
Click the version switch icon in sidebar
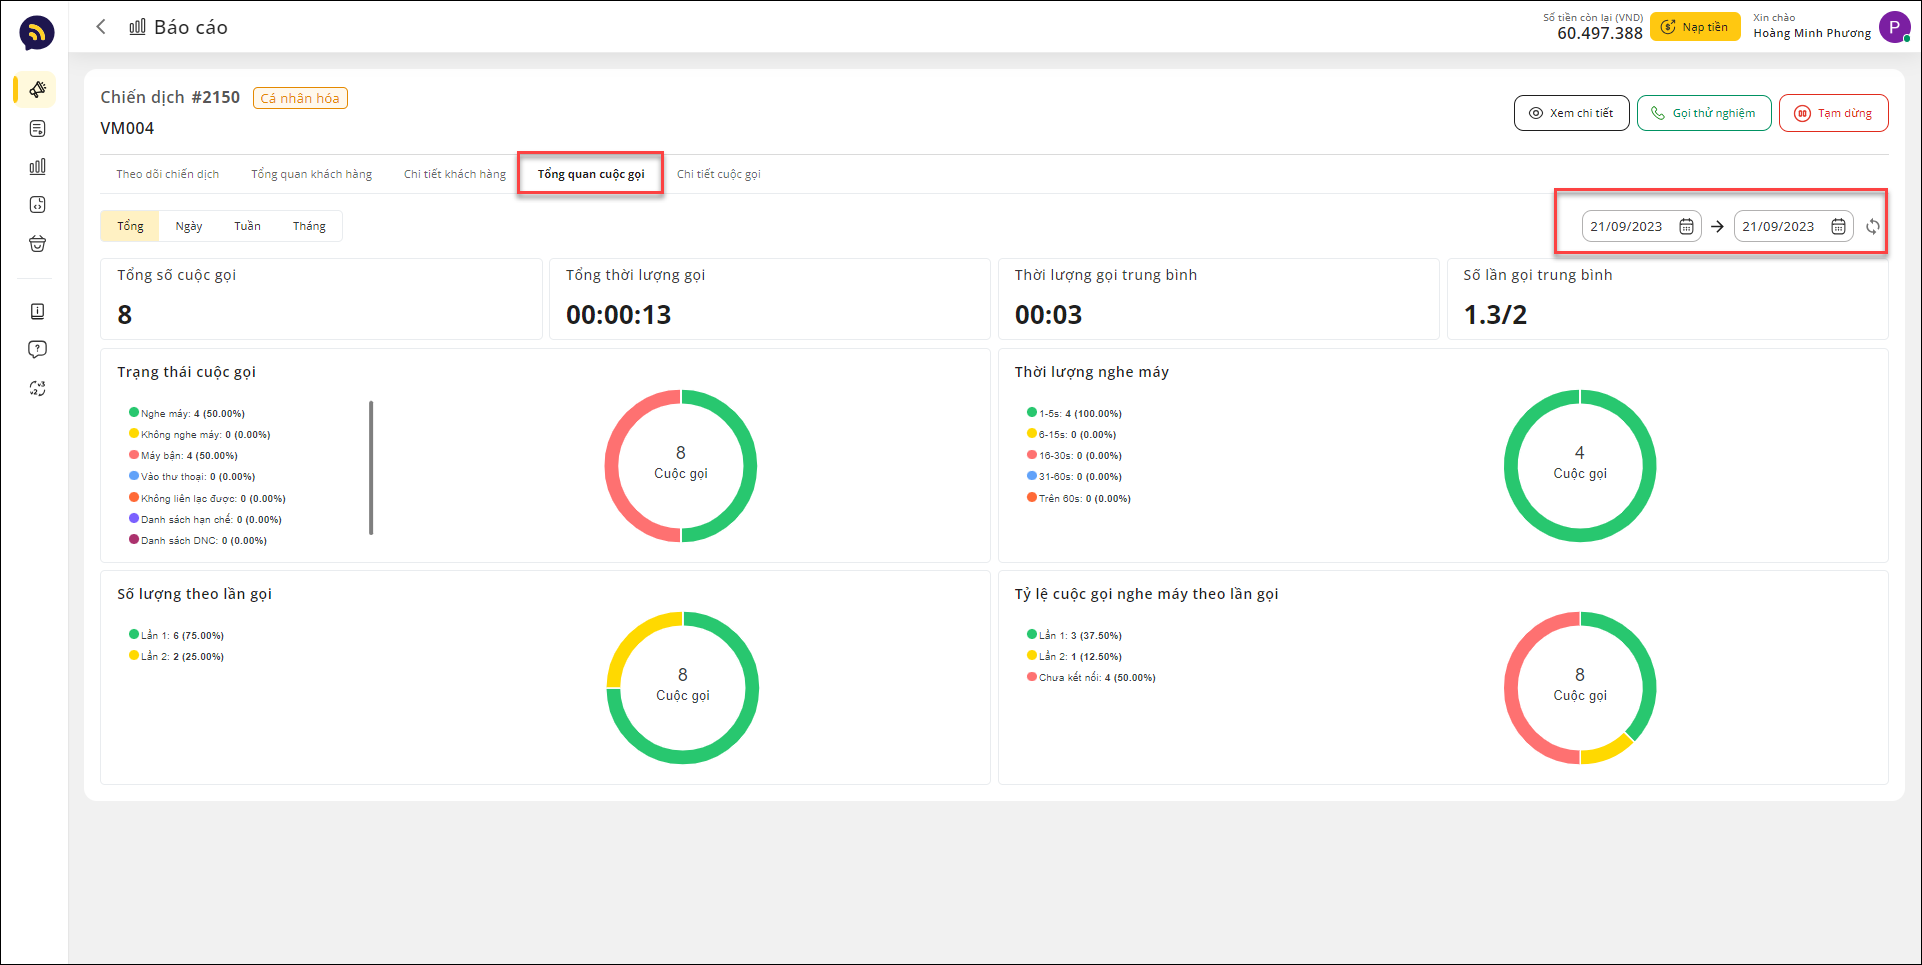pyautogui.click(x=37, y=389)
